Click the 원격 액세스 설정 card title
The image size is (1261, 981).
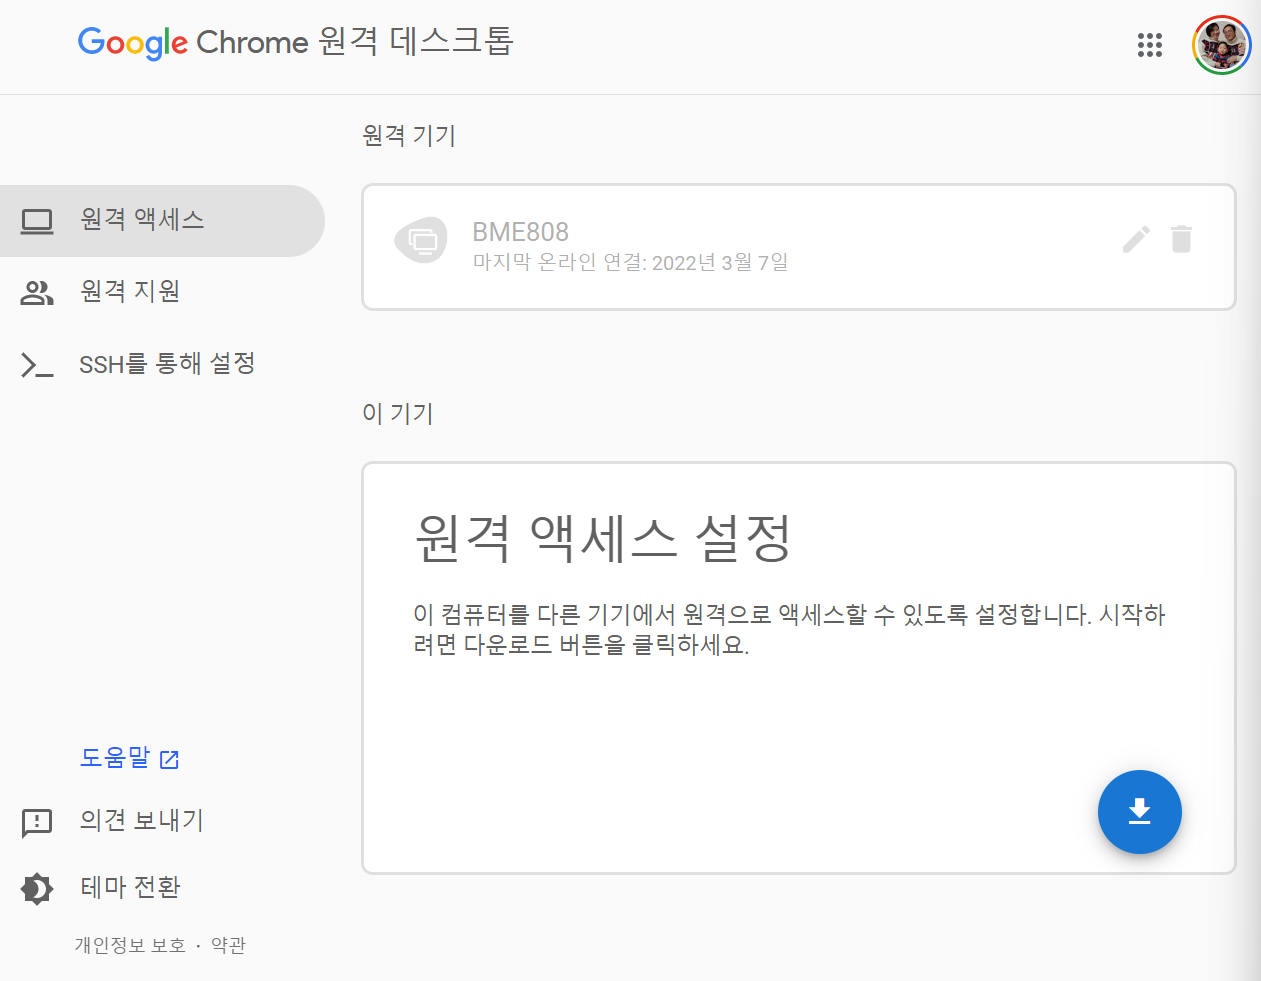603,538
